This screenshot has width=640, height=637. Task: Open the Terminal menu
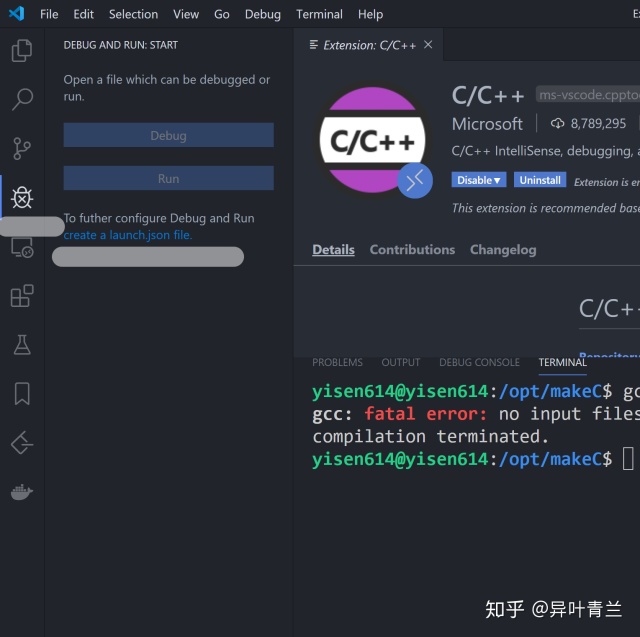pos(319,14)
